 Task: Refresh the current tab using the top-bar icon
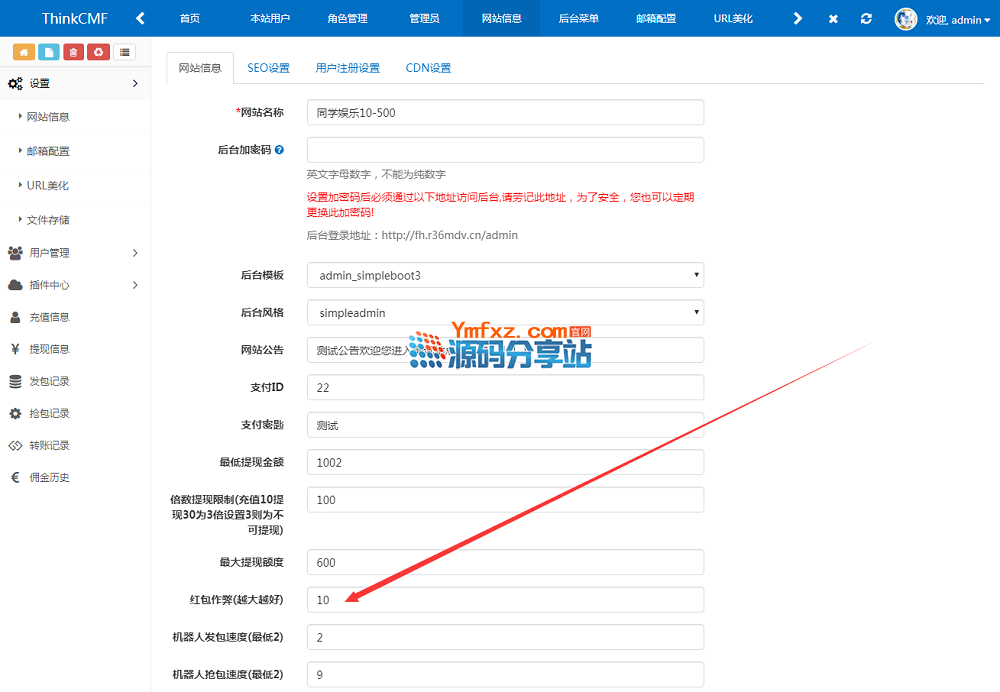pyautogui.click(x=866, y=19)
